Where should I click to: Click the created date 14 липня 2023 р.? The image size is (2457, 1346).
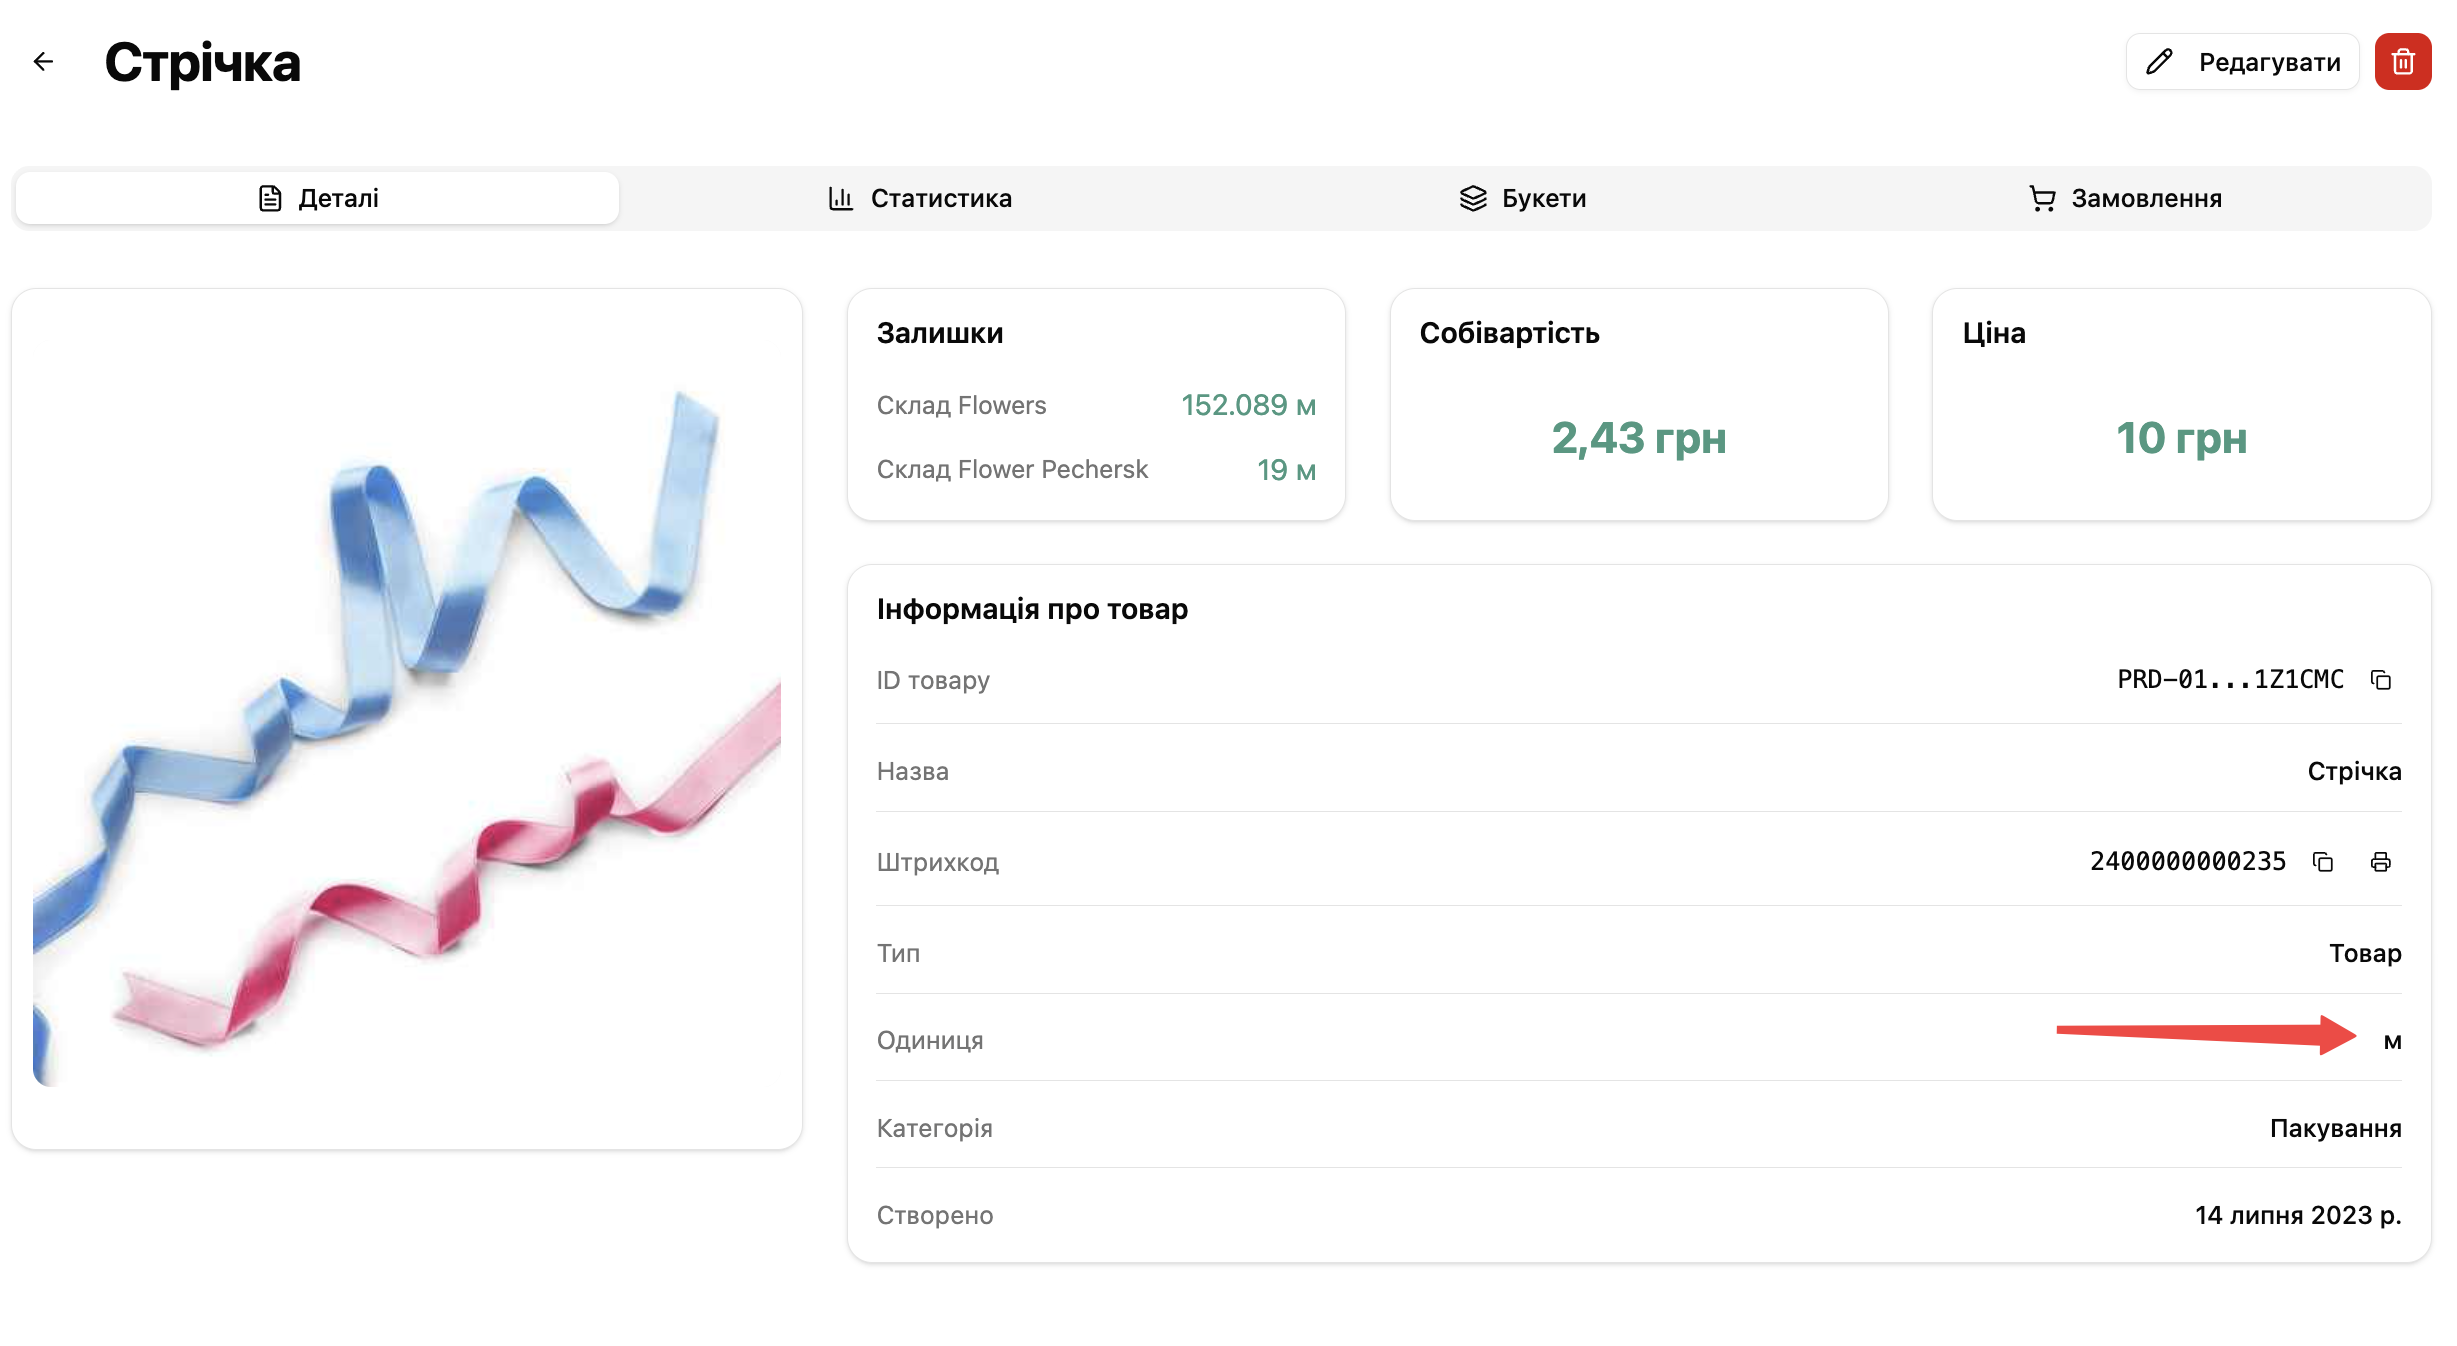[2298, 1215]
